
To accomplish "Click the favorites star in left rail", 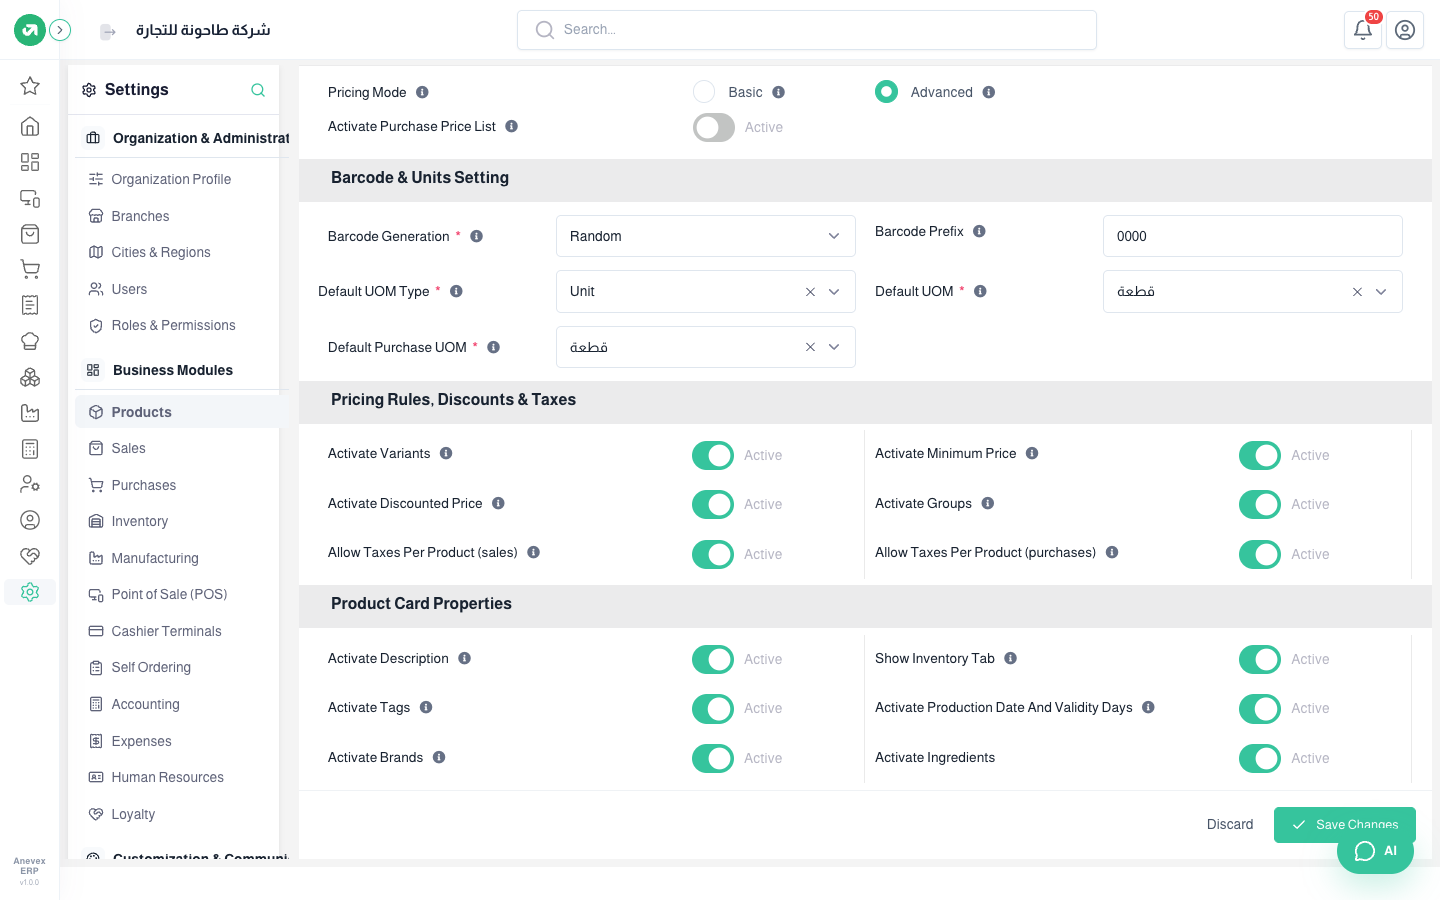I will click(30, 86).
